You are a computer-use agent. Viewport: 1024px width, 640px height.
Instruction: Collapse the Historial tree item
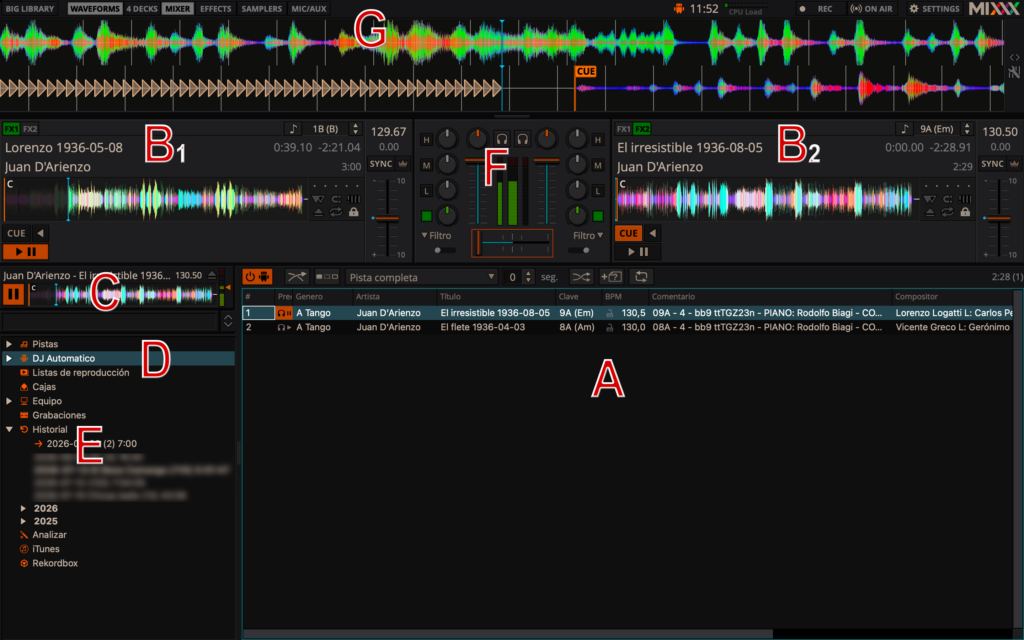(x=9, y=430)
